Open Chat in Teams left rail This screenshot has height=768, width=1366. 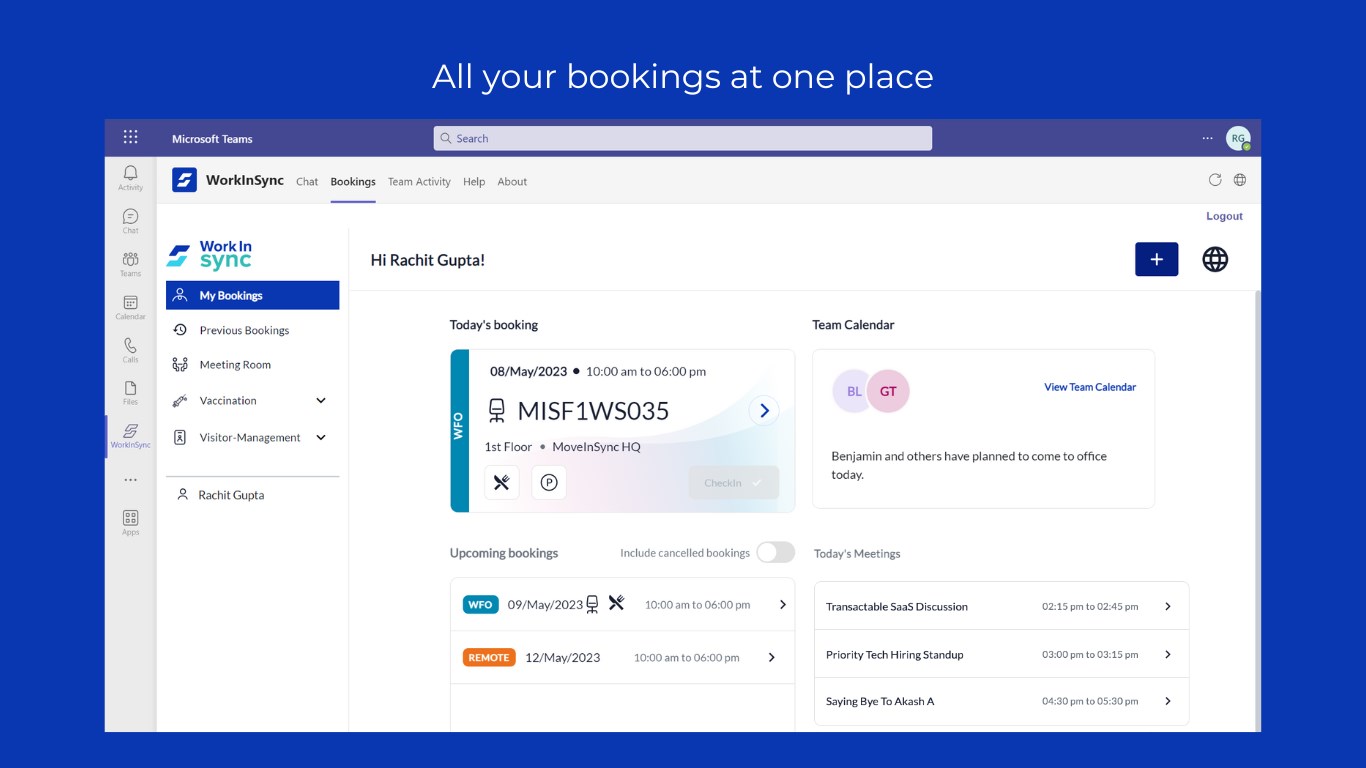coord(131,221)
